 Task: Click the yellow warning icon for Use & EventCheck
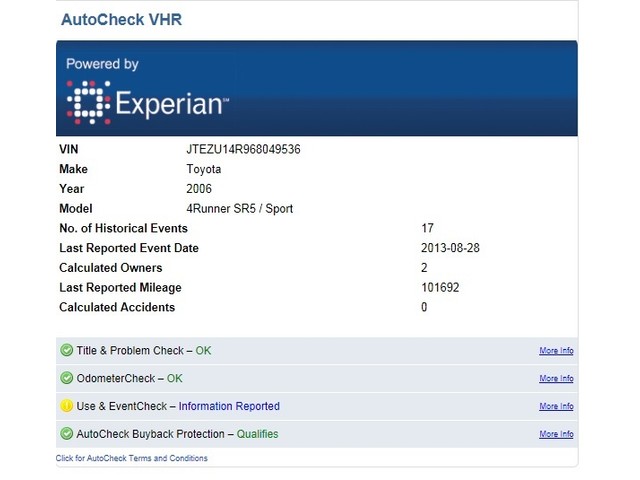[x=67, y=406]
